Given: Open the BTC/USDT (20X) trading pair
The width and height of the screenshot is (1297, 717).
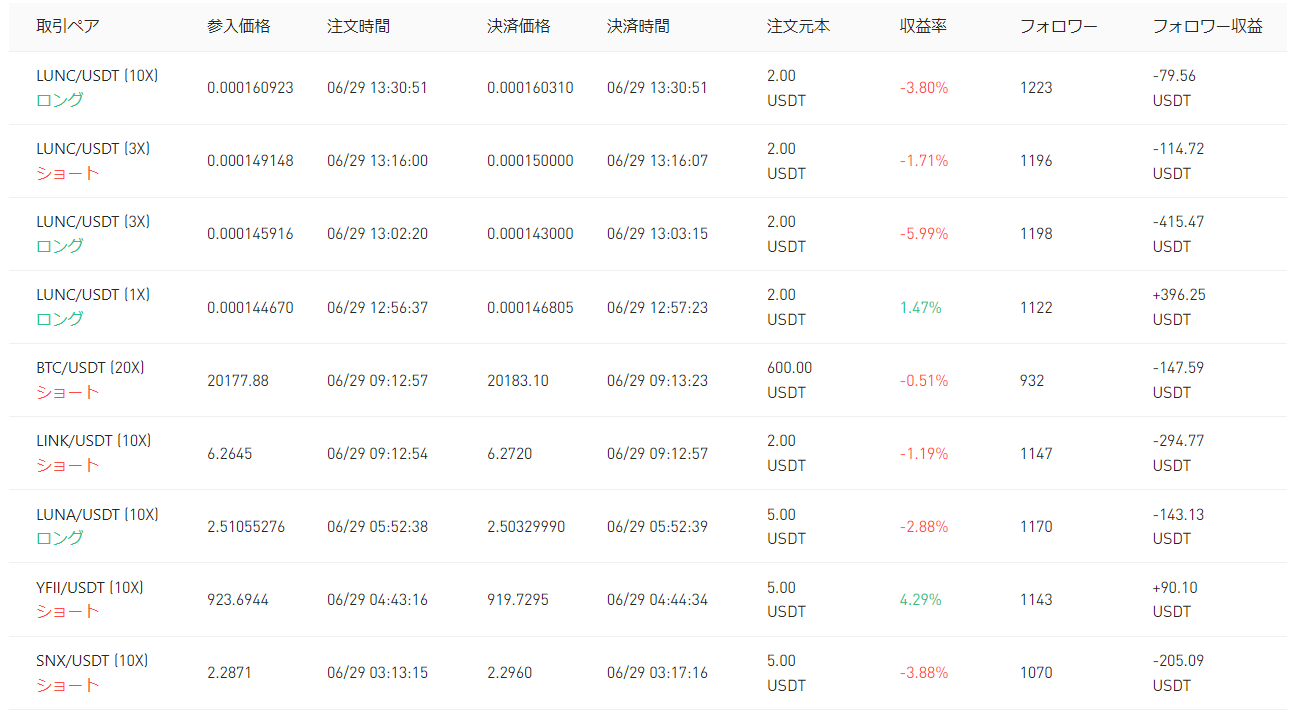Looking at the screenshot, I should click(x=90, y=368).
